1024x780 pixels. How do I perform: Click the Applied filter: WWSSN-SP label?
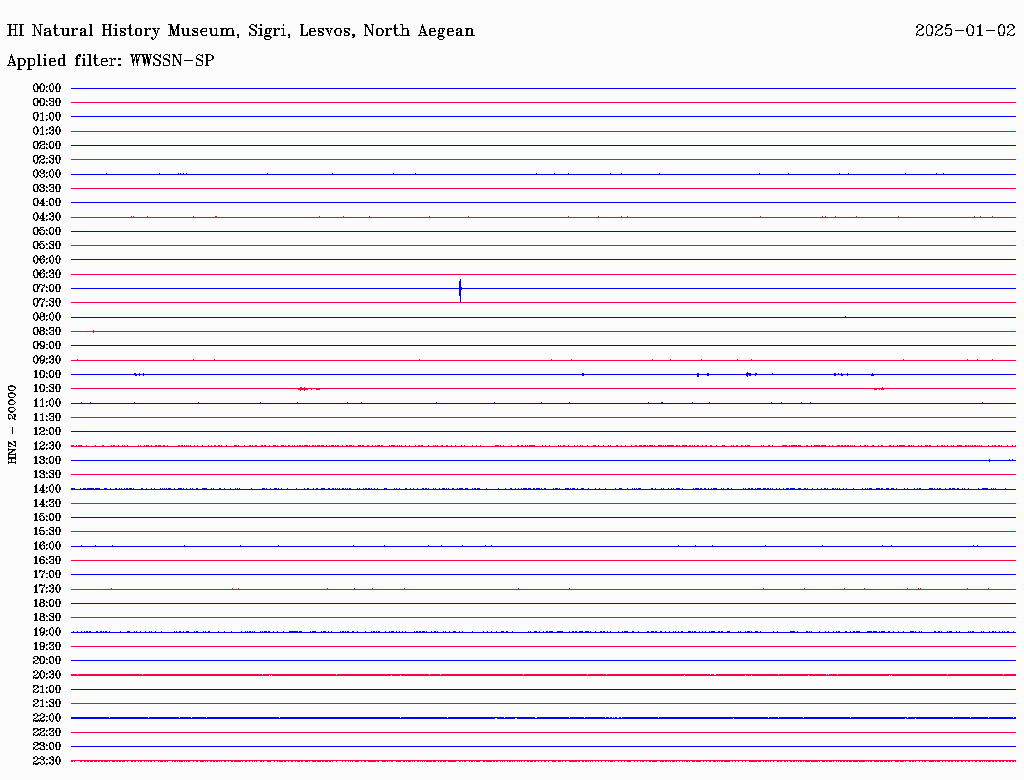tap(110, 60)
